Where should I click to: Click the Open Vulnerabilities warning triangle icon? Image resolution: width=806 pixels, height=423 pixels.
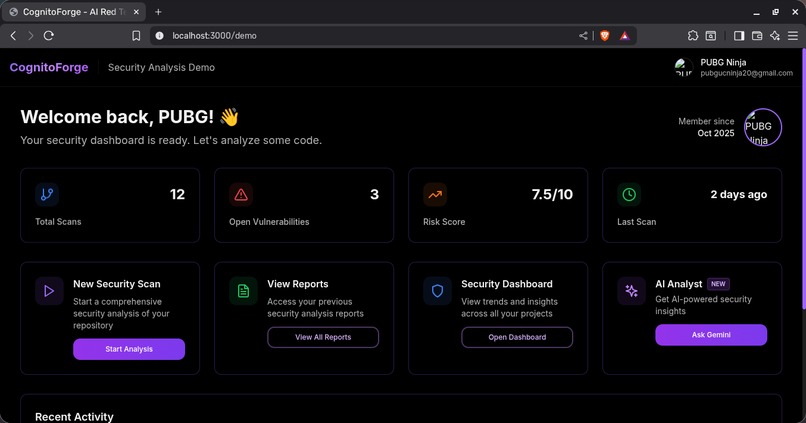point(241,194)
